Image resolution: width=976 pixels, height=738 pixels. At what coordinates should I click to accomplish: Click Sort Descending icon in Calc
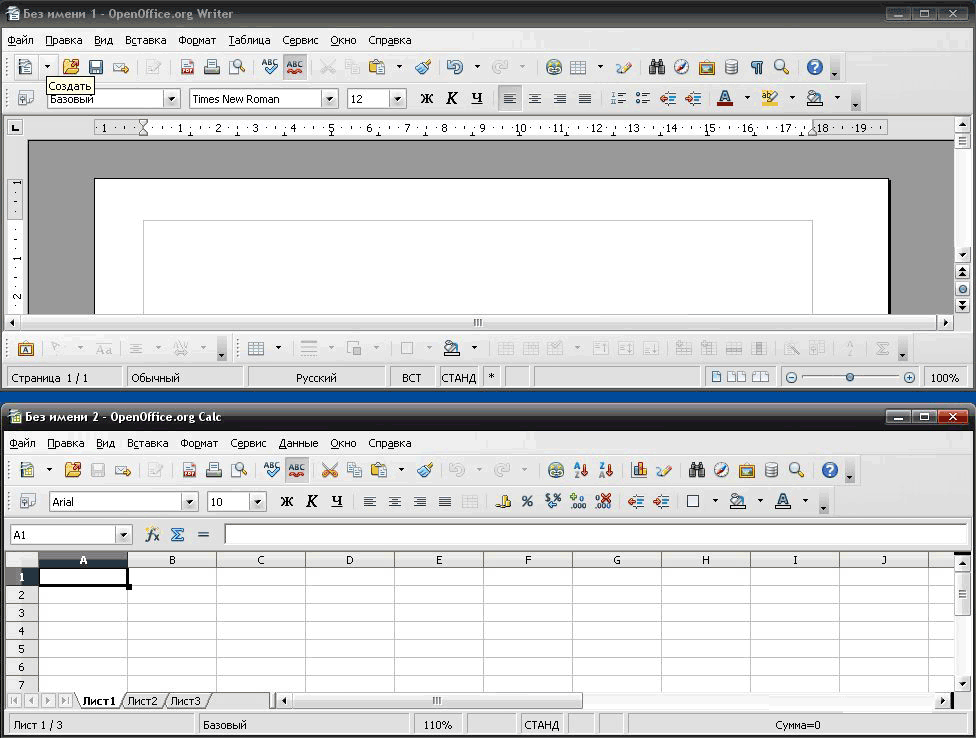coord(606,470)
